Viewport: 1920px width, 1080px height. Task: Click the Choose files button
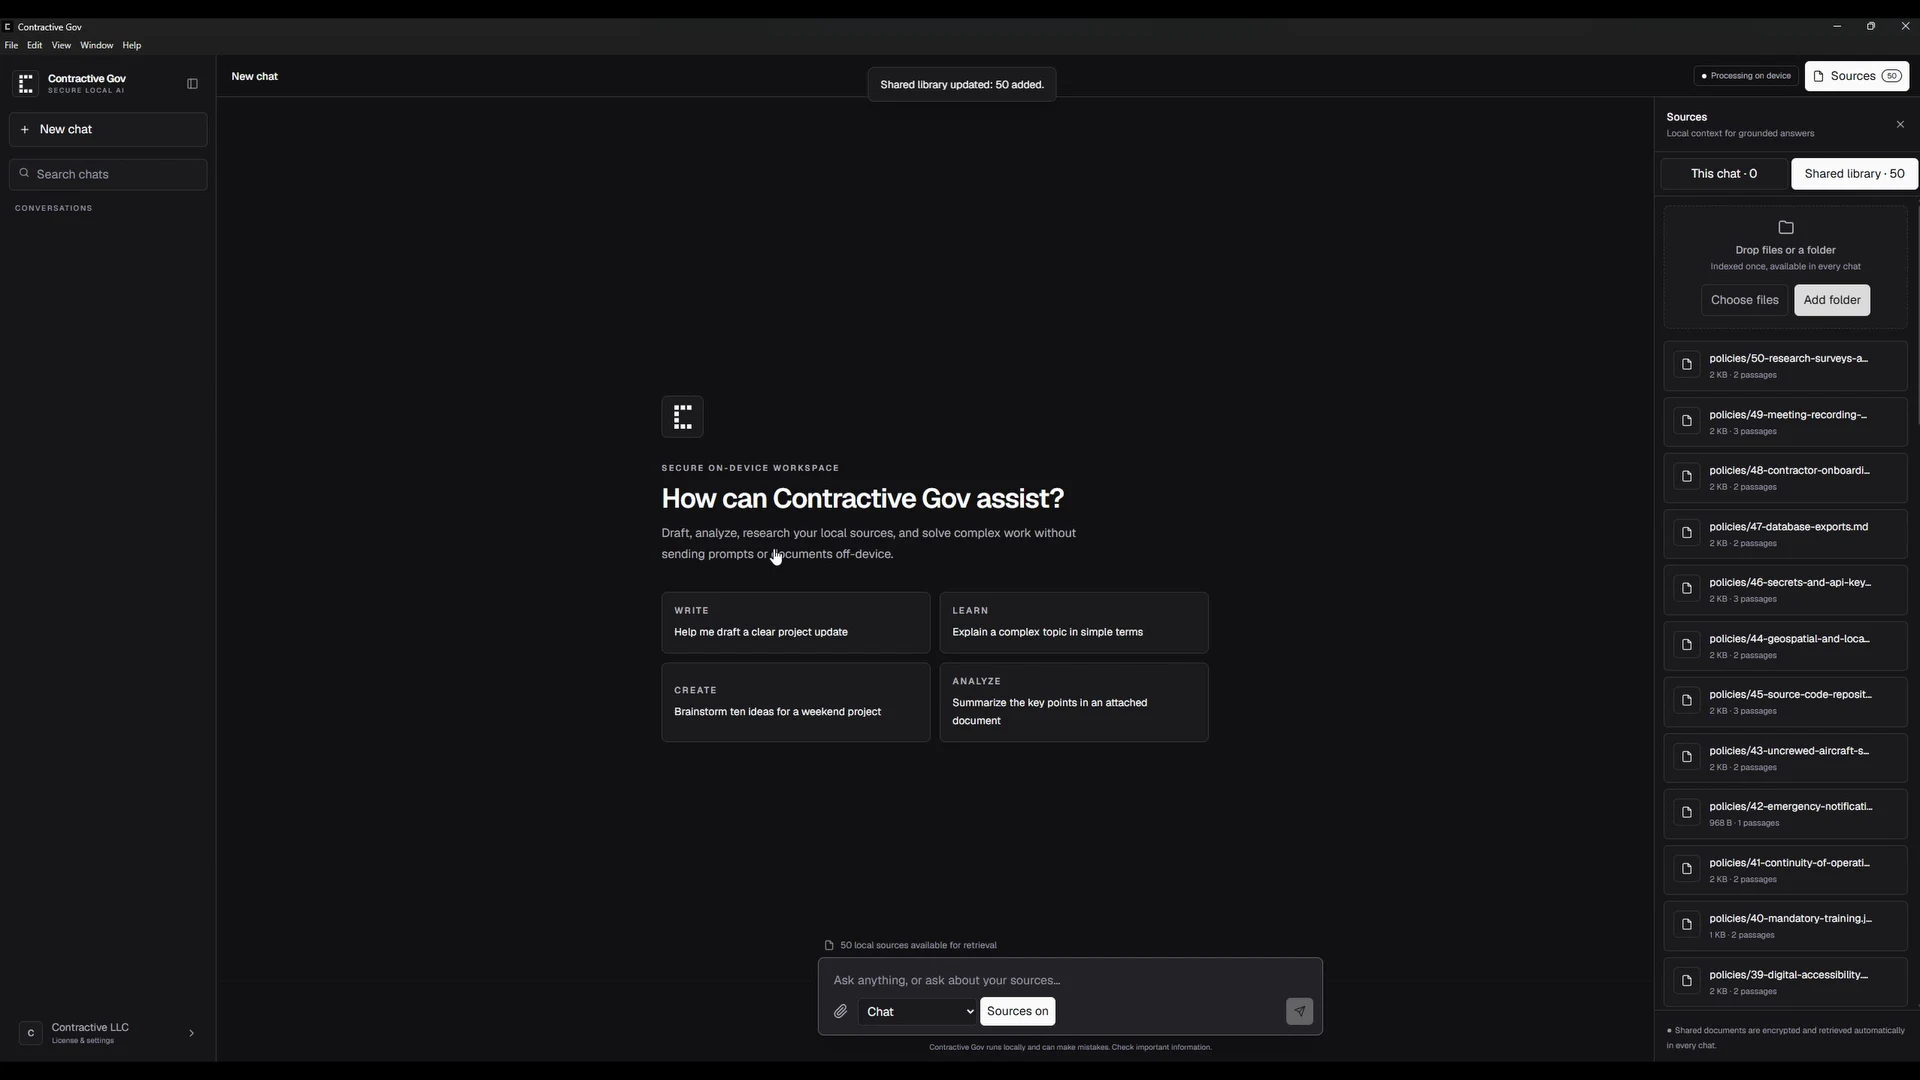point(1744,300)
